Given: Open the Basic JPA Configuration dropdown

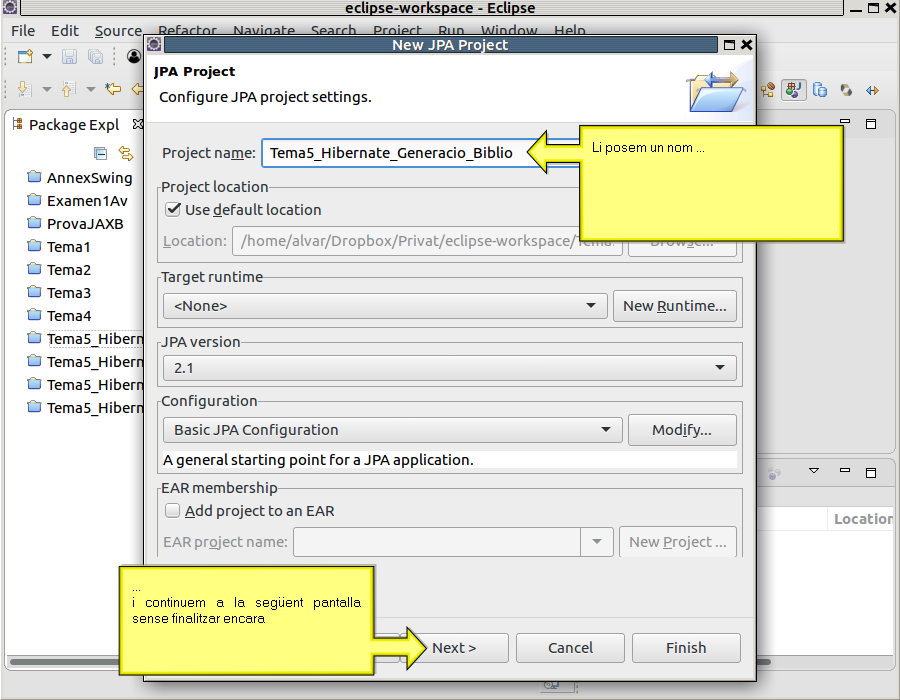Looking at the screenshot, I should click(x=393, y=430).
